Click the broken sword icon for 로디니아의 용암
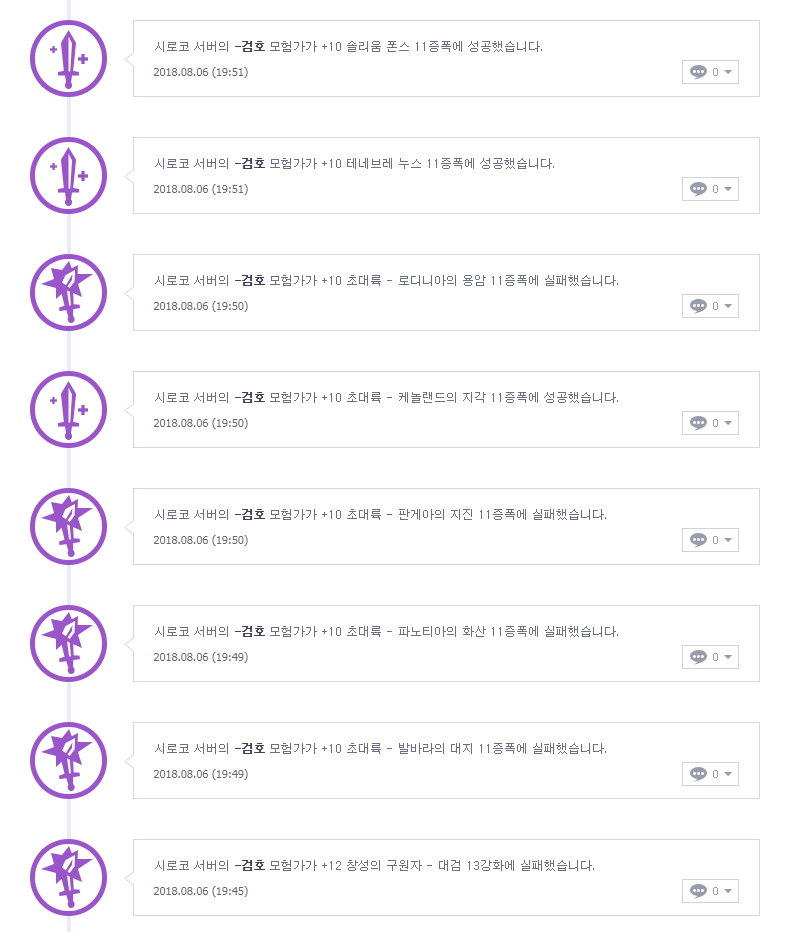Screen dimensions: 789x932 68,292
